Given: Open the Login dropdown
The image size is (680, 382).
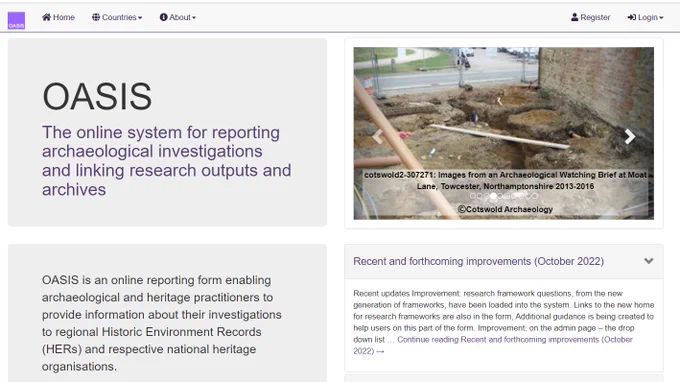Looking at the screenshot, I should coord(645,17).
